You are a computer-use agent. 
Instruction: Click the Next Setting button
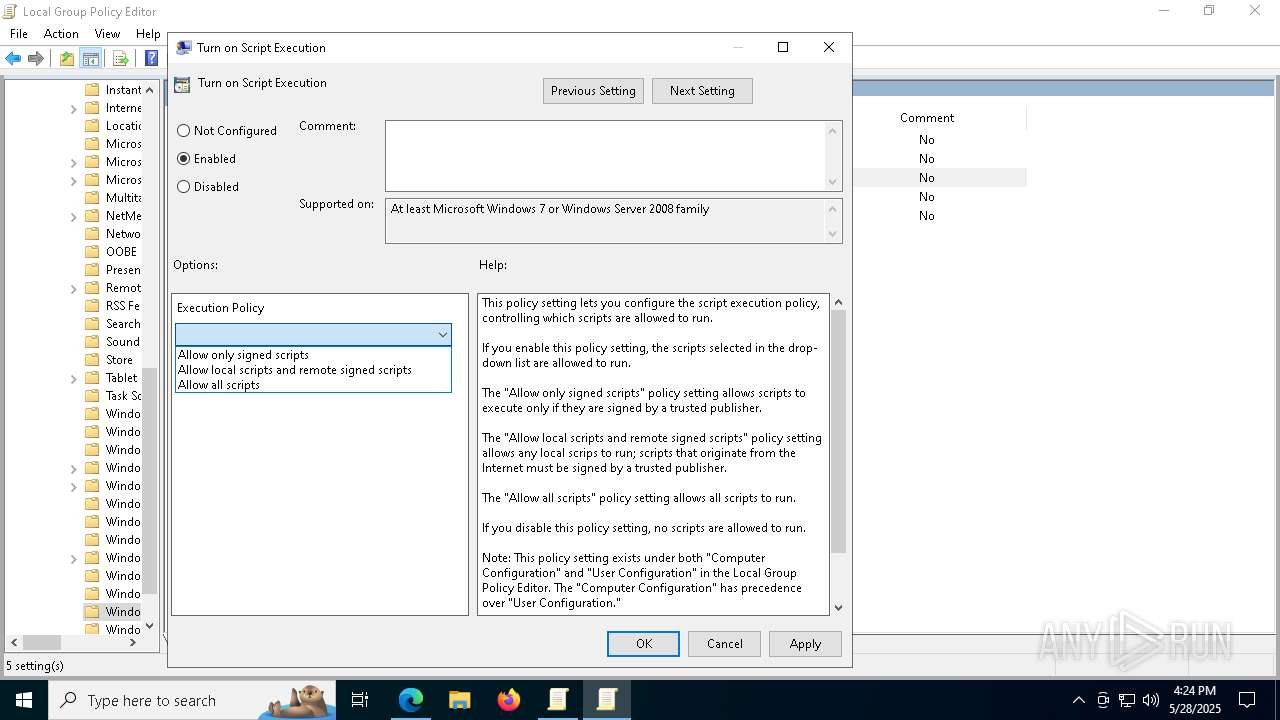click(x=702, y=91)
